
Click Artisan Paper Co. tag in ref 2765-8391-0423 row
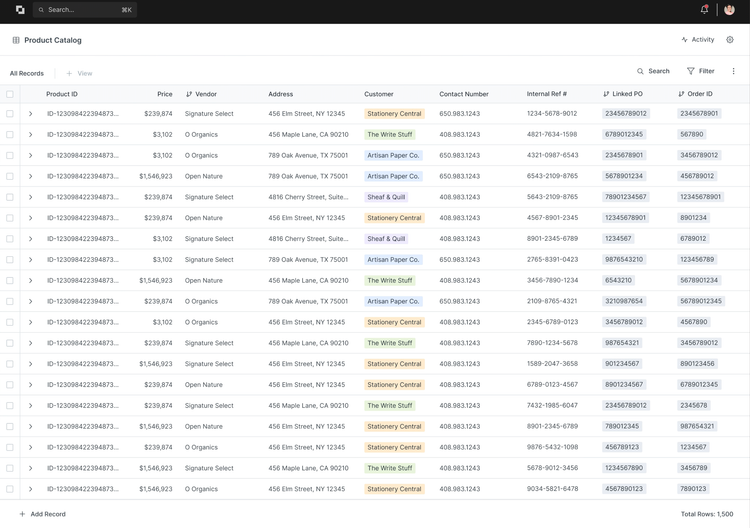point(393,260)
